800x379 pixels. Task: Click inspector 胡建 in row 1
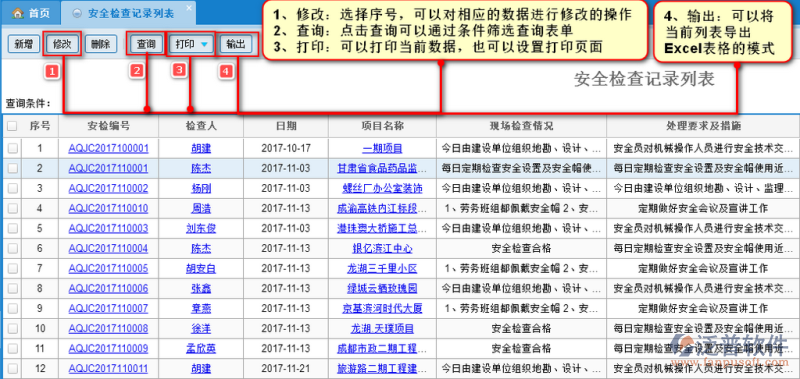click(201, 148)
